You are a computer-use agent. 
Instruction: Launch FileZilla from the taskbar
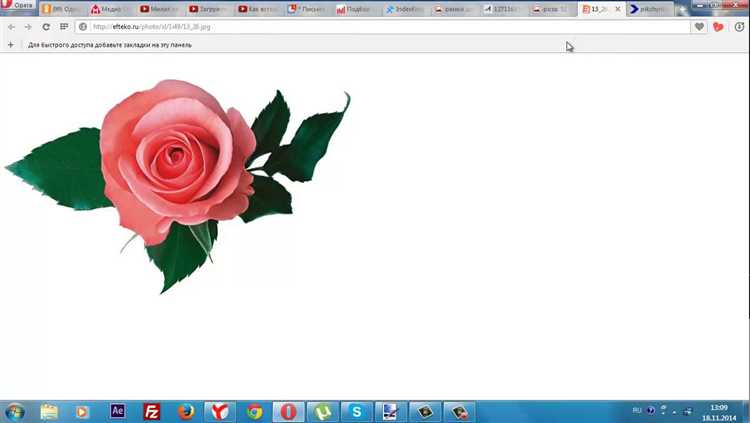[x=152, y=412]
